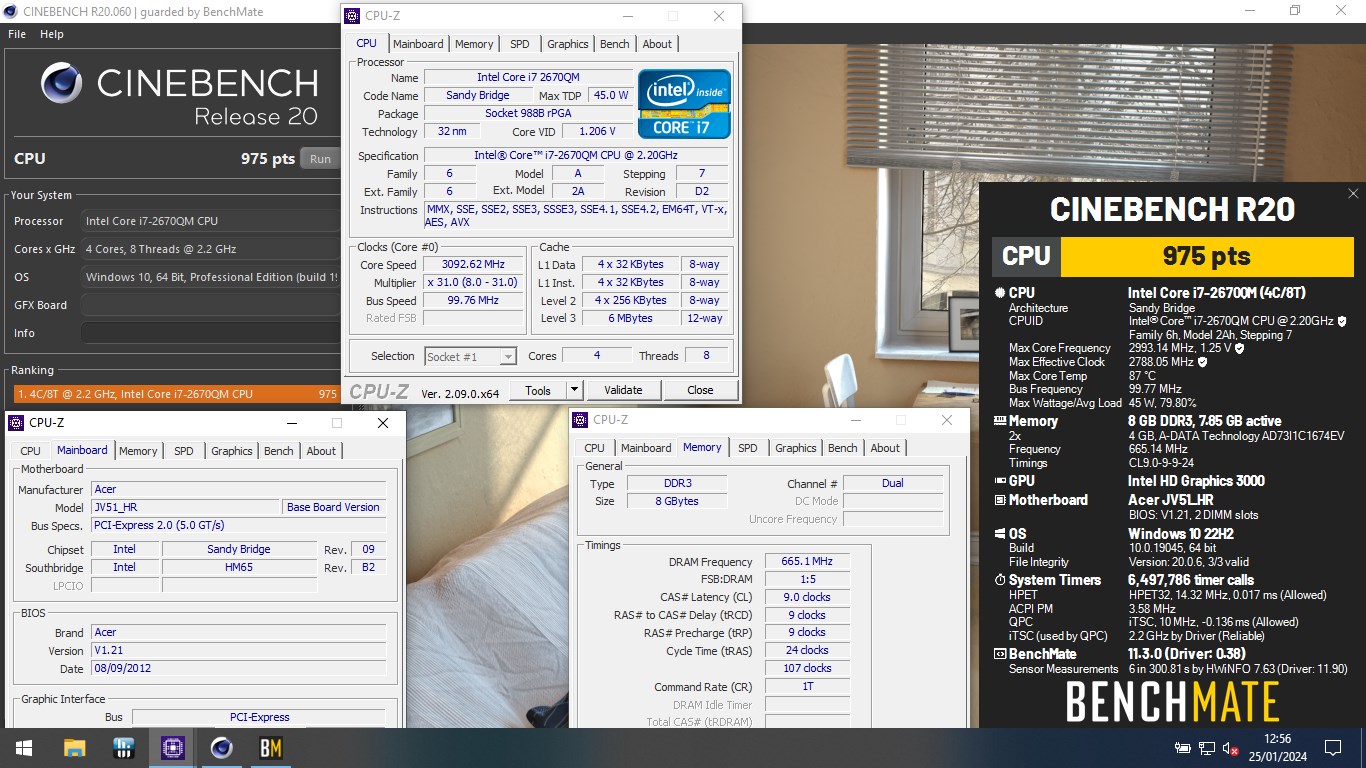This screenshot has height=768, width=1366.
Task: Click the Multiplier value x 31.0
Action: click(x=473, y=282)
